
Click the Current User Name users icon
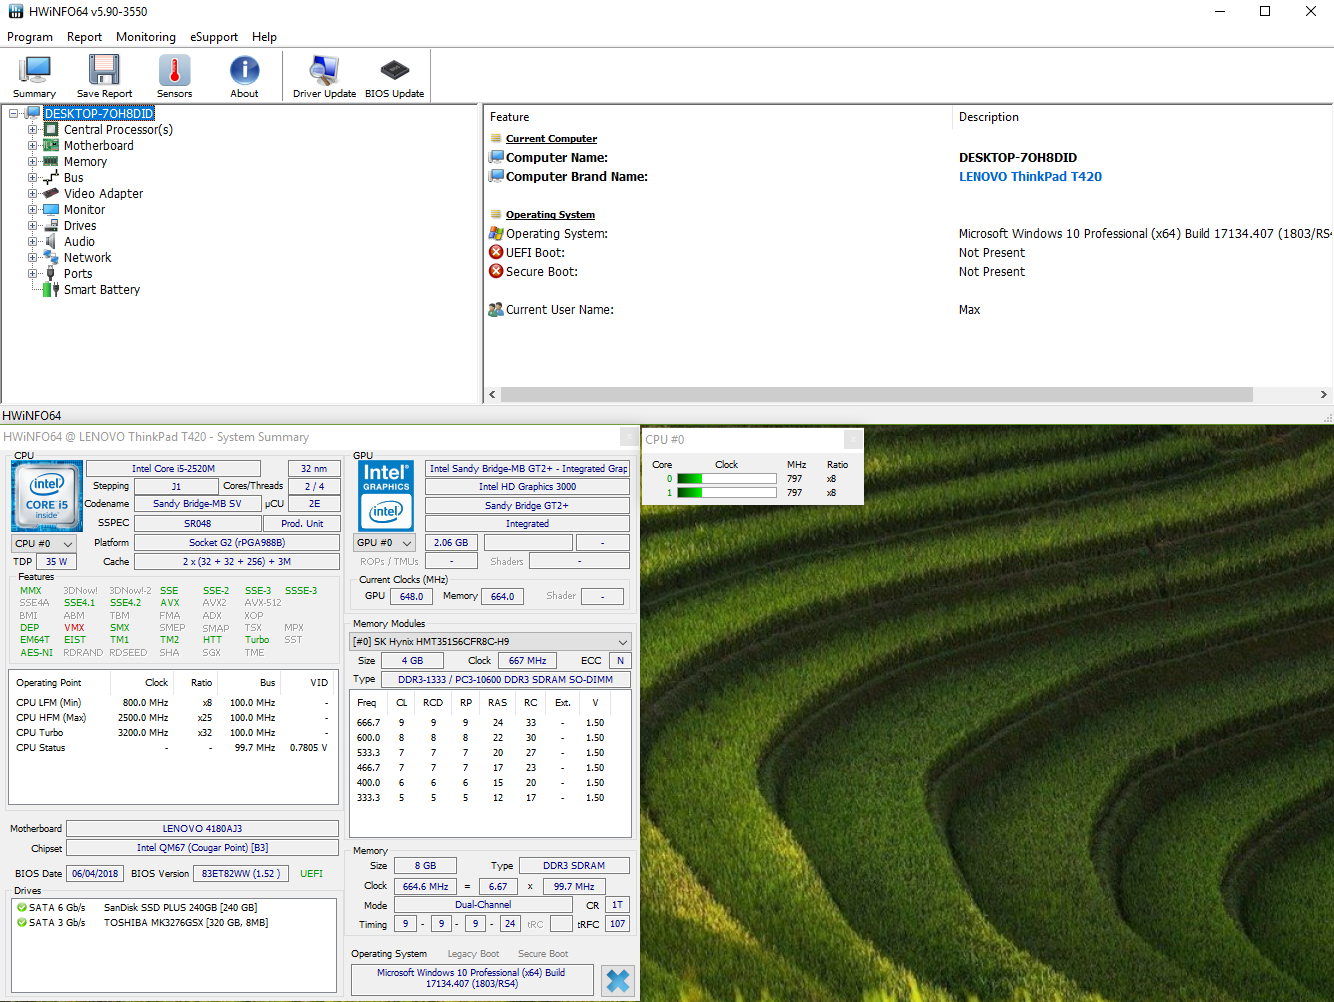pyautogui.click(x=496, y=310)
